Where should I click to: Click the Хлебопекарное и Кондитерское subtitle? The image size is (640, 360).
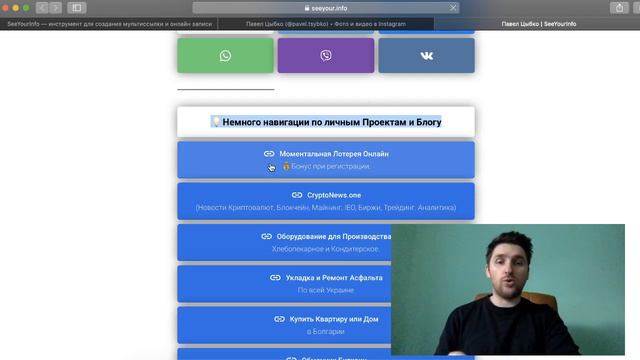pos(326,249)
